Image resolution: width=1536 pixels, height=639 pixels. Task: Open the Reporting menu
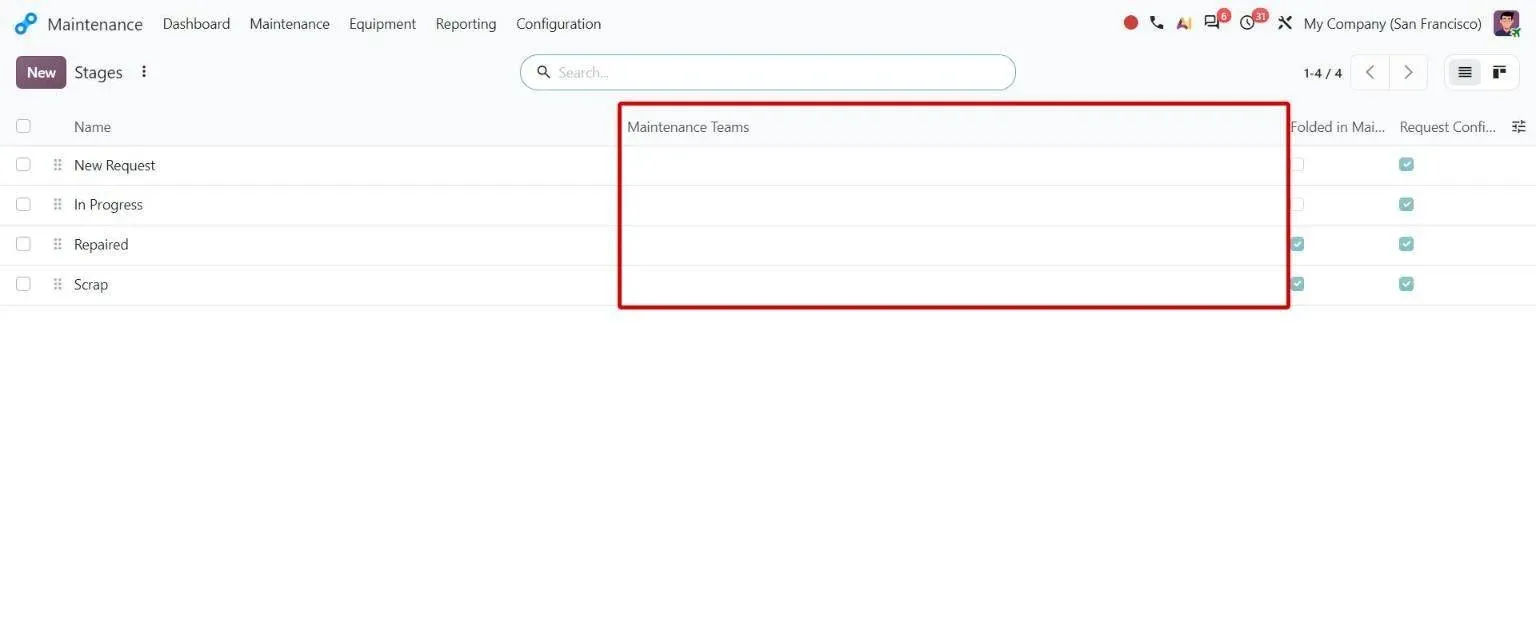tap(466, 23)
